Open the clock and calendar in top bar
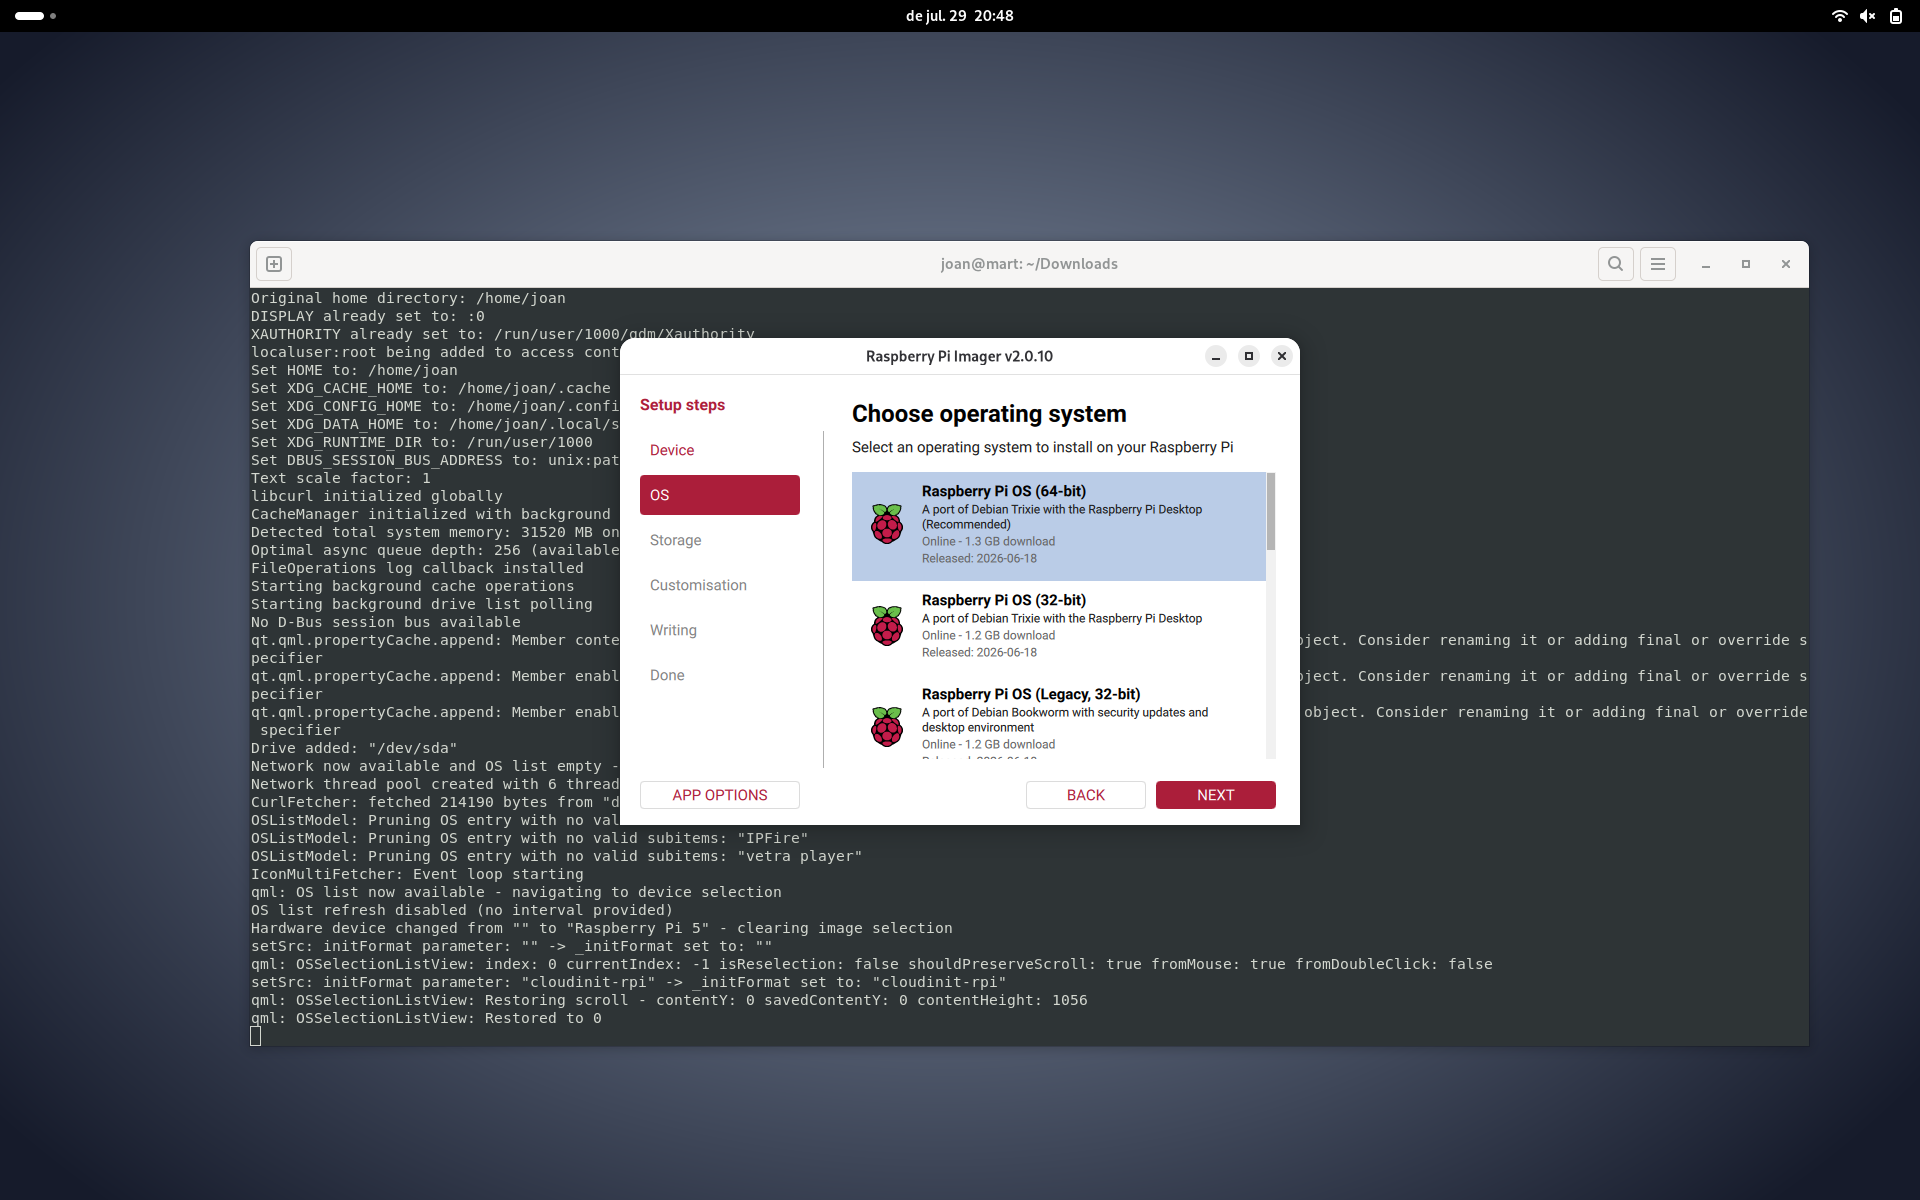1920x1200 pixels. pos(960,16)
